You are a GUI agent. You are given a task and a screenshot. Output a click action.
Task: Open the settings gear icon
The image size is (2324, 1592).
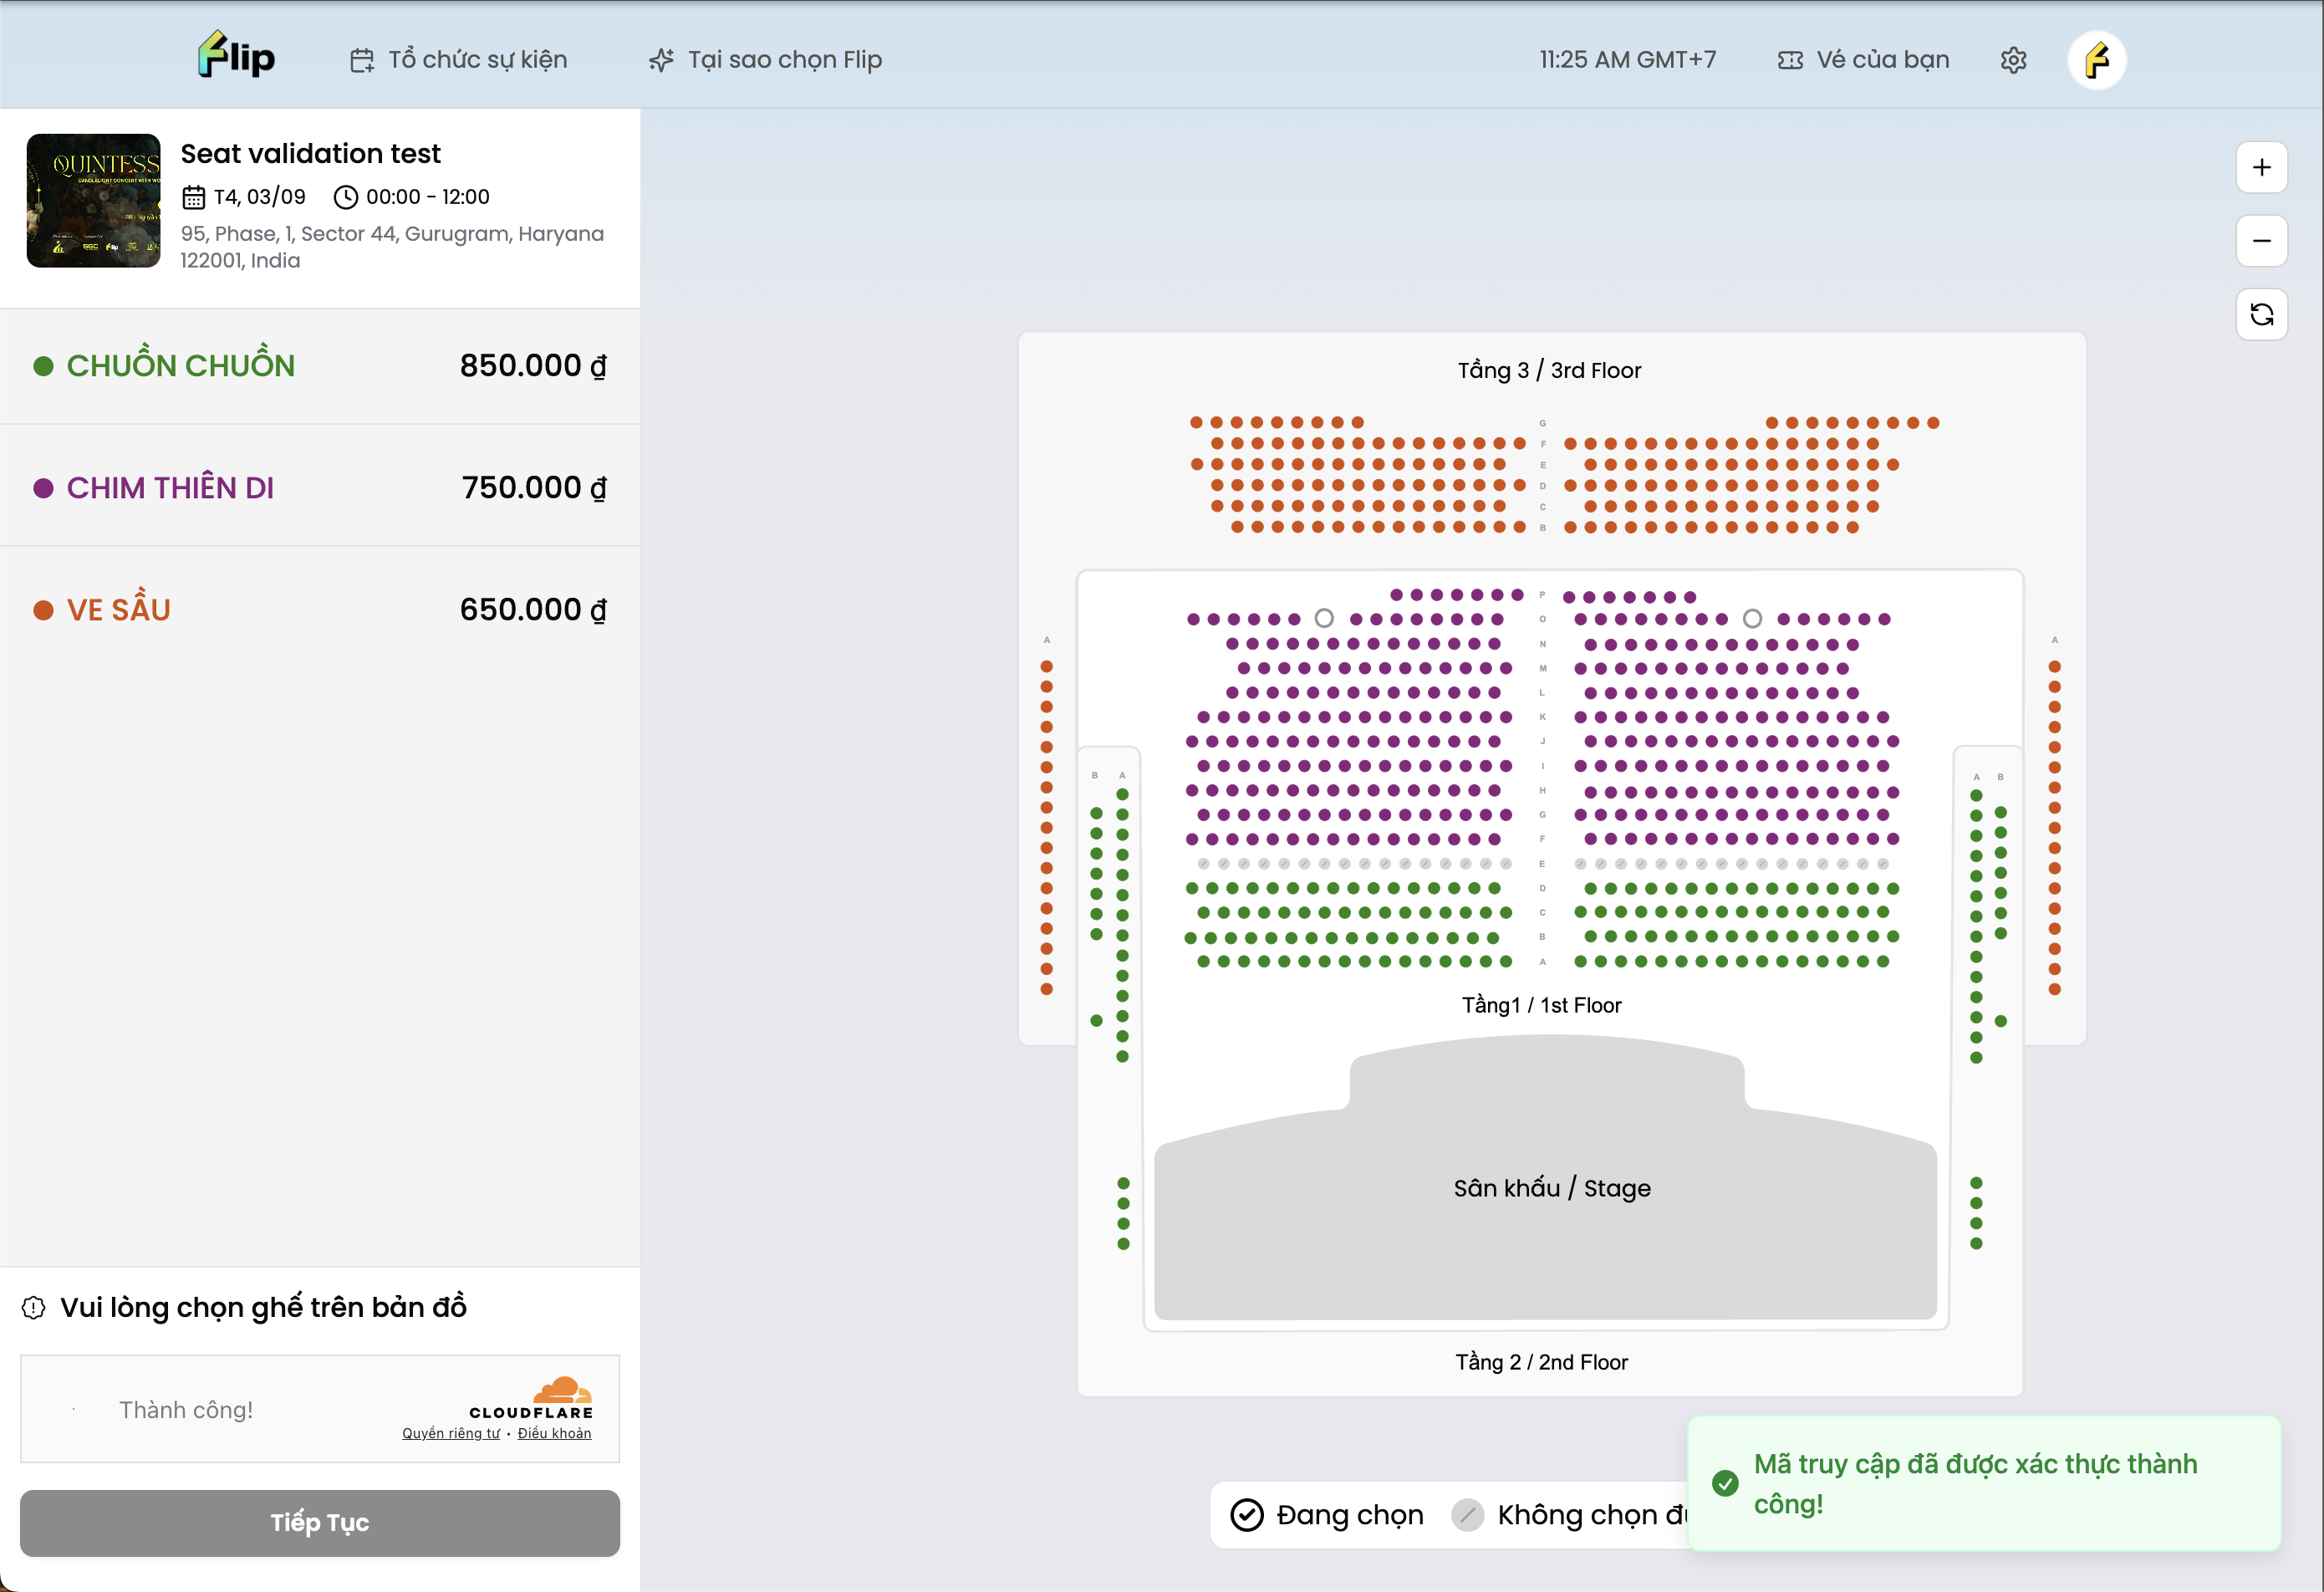coord(2013,60)
